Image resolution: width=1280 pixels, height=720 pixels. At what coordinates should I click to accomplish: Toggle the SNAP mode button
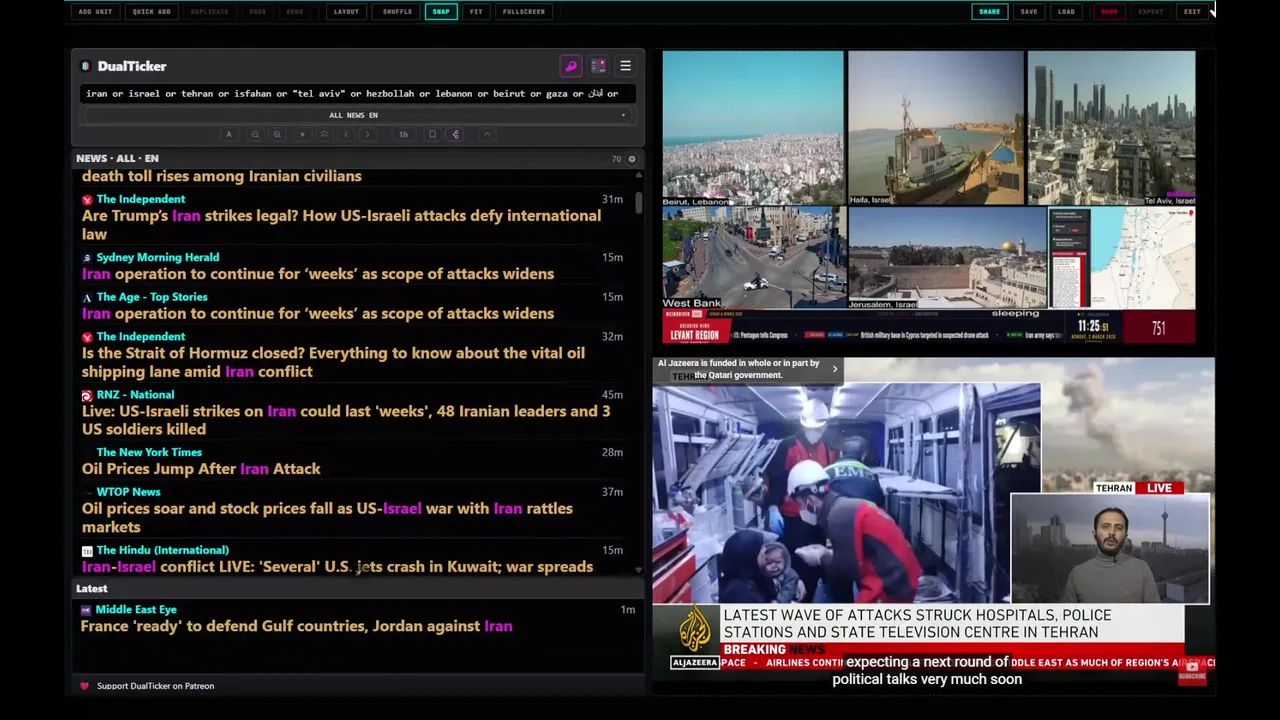pyautogui.click(x=441, y=12)
